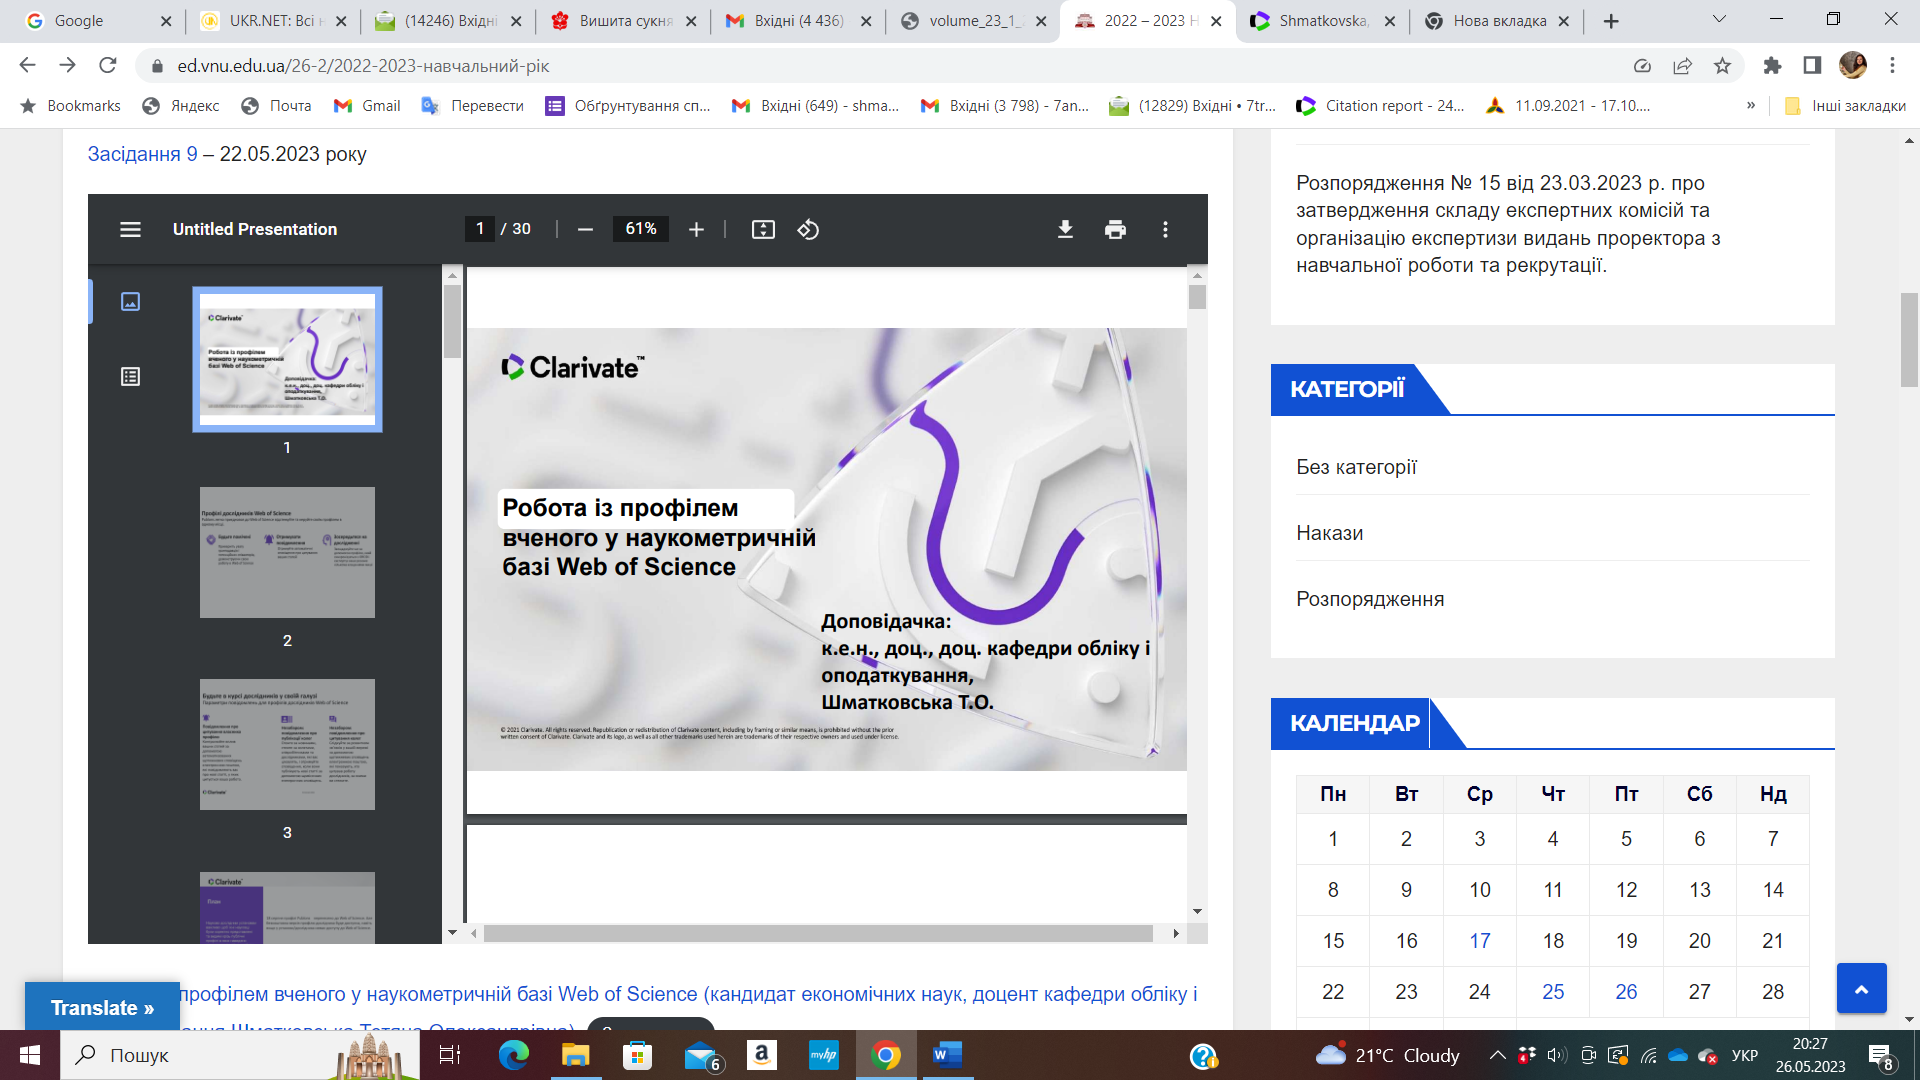Download the Untitled Presentation
The image size is (1920, 1080).
pos(1065,229)
